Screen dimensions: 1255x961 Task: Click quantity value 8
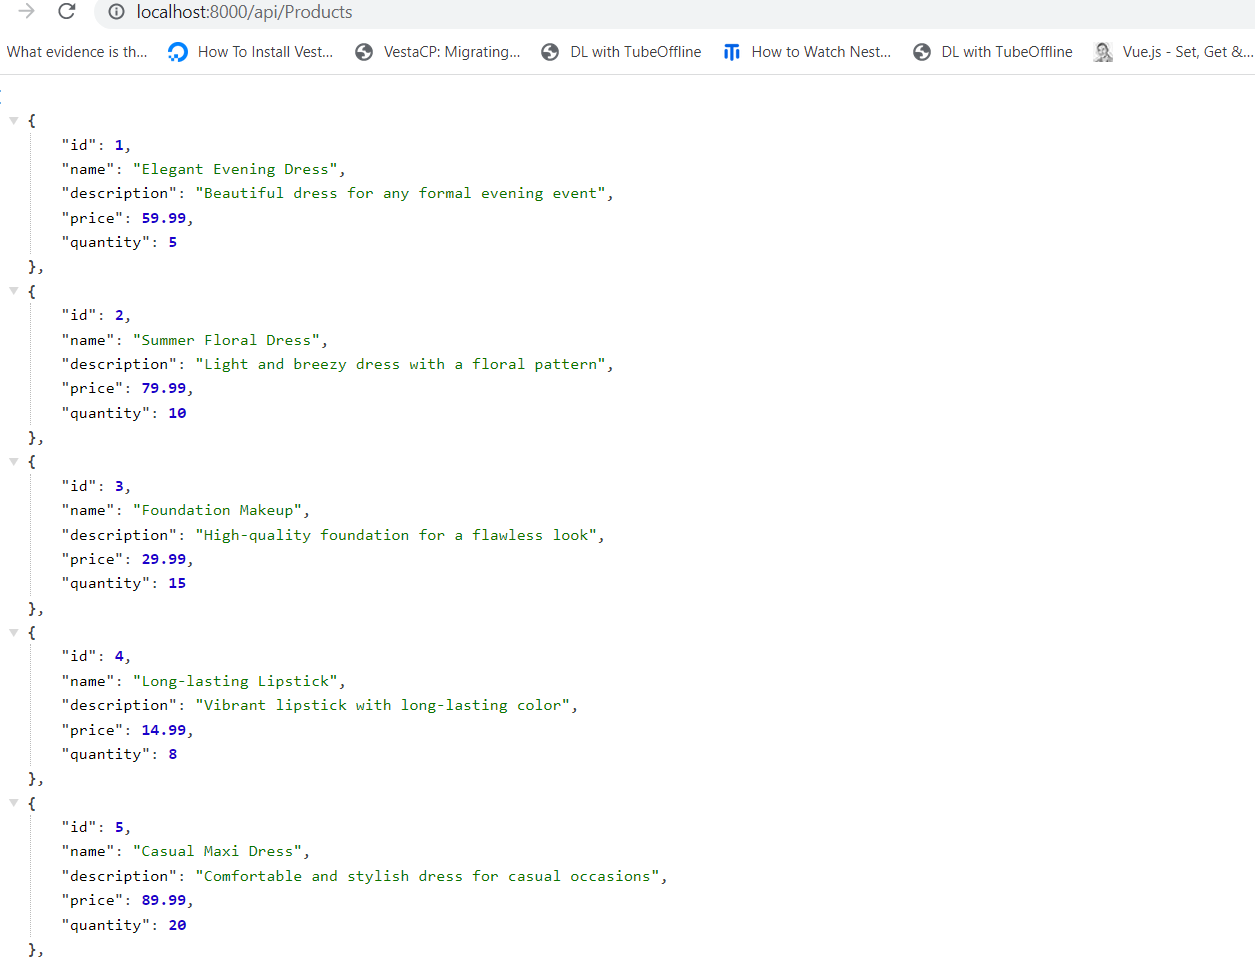[173, 754]
